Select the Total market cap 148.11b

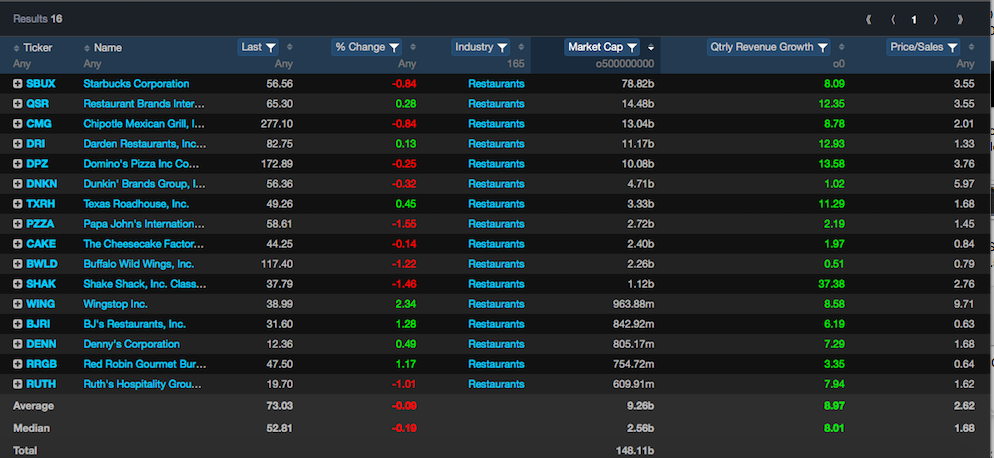coord(635,450)
